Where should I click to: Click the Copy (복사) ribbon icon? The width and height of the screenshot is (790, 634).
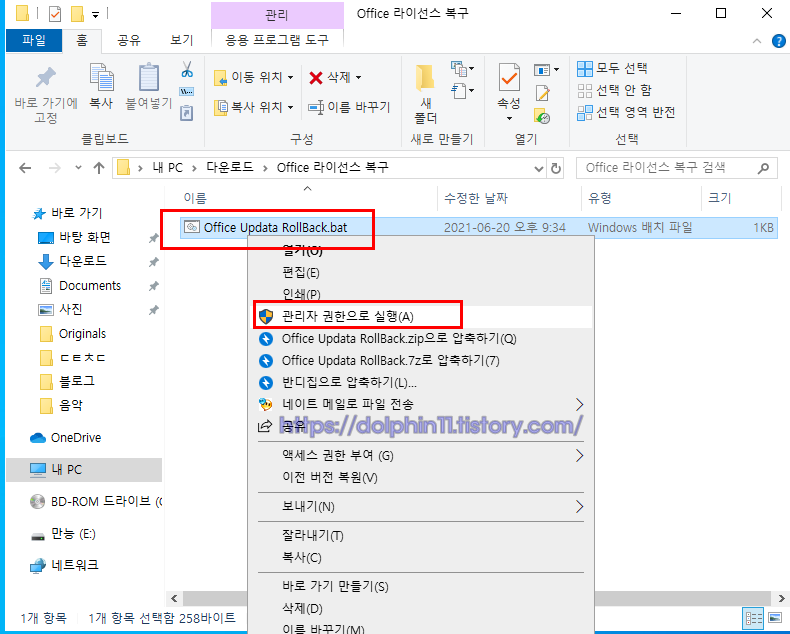[101, 78]
